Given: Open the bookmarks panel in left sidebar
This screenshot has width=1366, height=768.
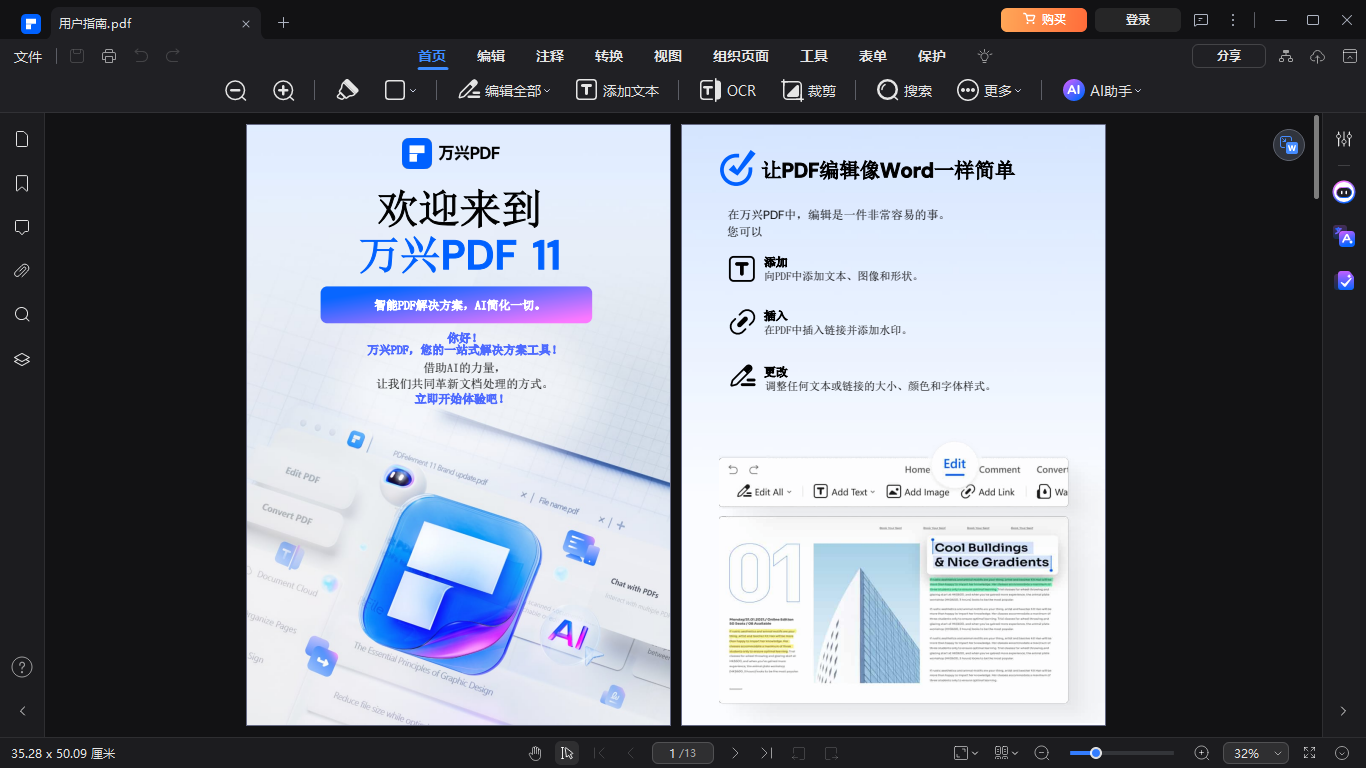Looking at the screenshot, I should pyautogui.click(x=22, y=183).
